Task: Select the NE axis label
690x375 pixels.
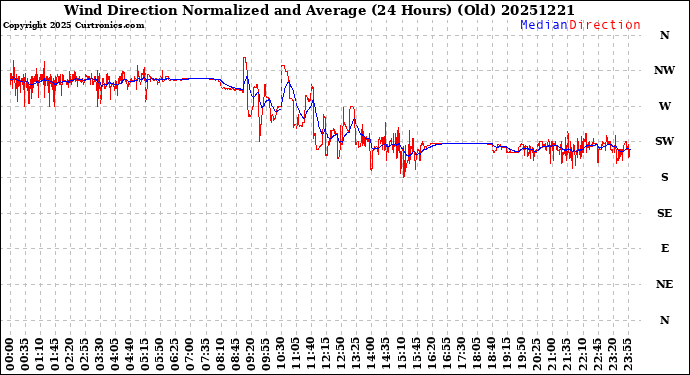Action: [x=664, y=284]
